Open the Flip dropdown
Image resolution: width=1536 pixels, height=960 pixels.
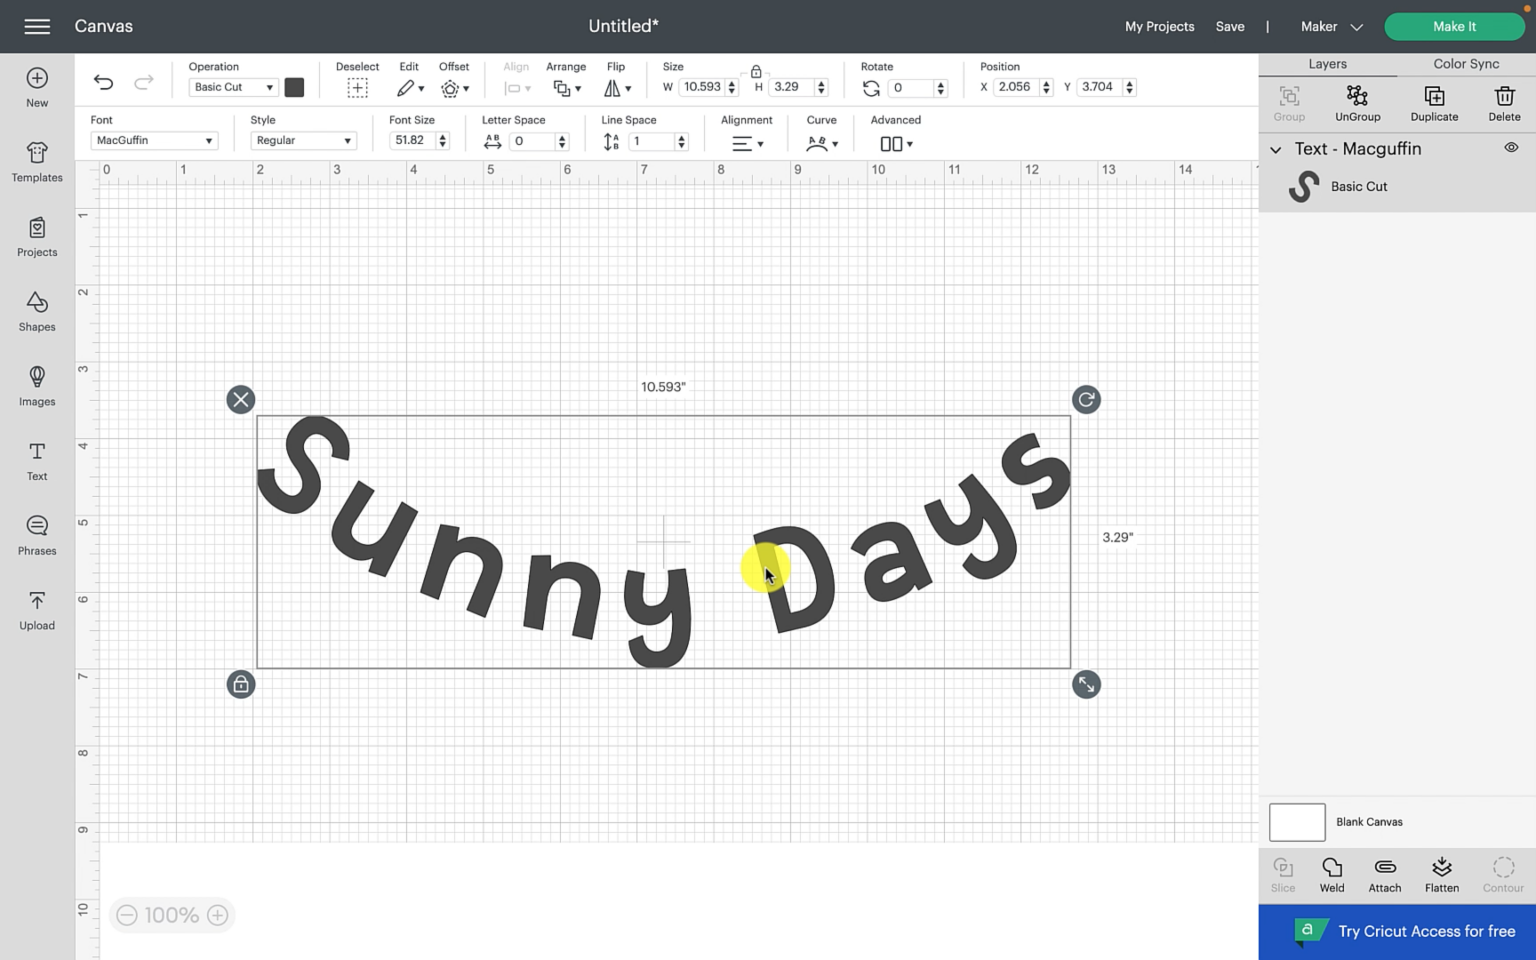pyautogui.click(x=617, y=88)
